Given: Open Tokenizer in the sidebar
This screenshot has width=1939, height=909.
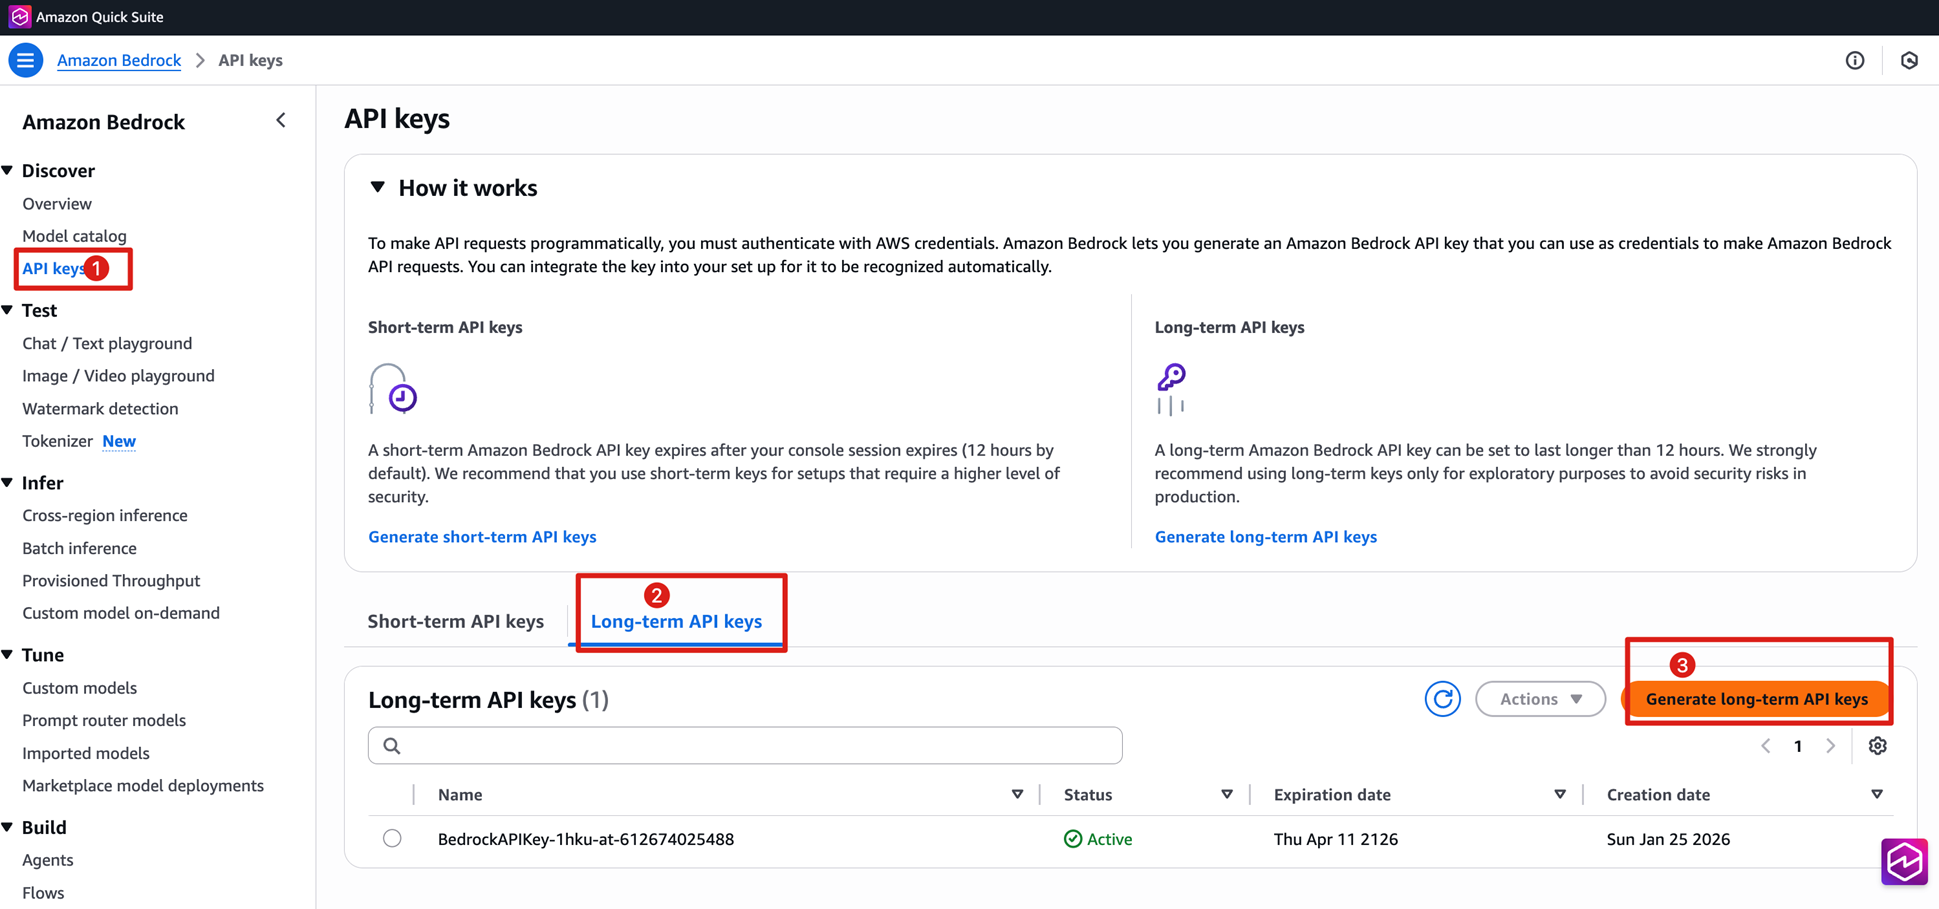Looking at the screenshot, I should pyautogui.click(x=57, y=441).
